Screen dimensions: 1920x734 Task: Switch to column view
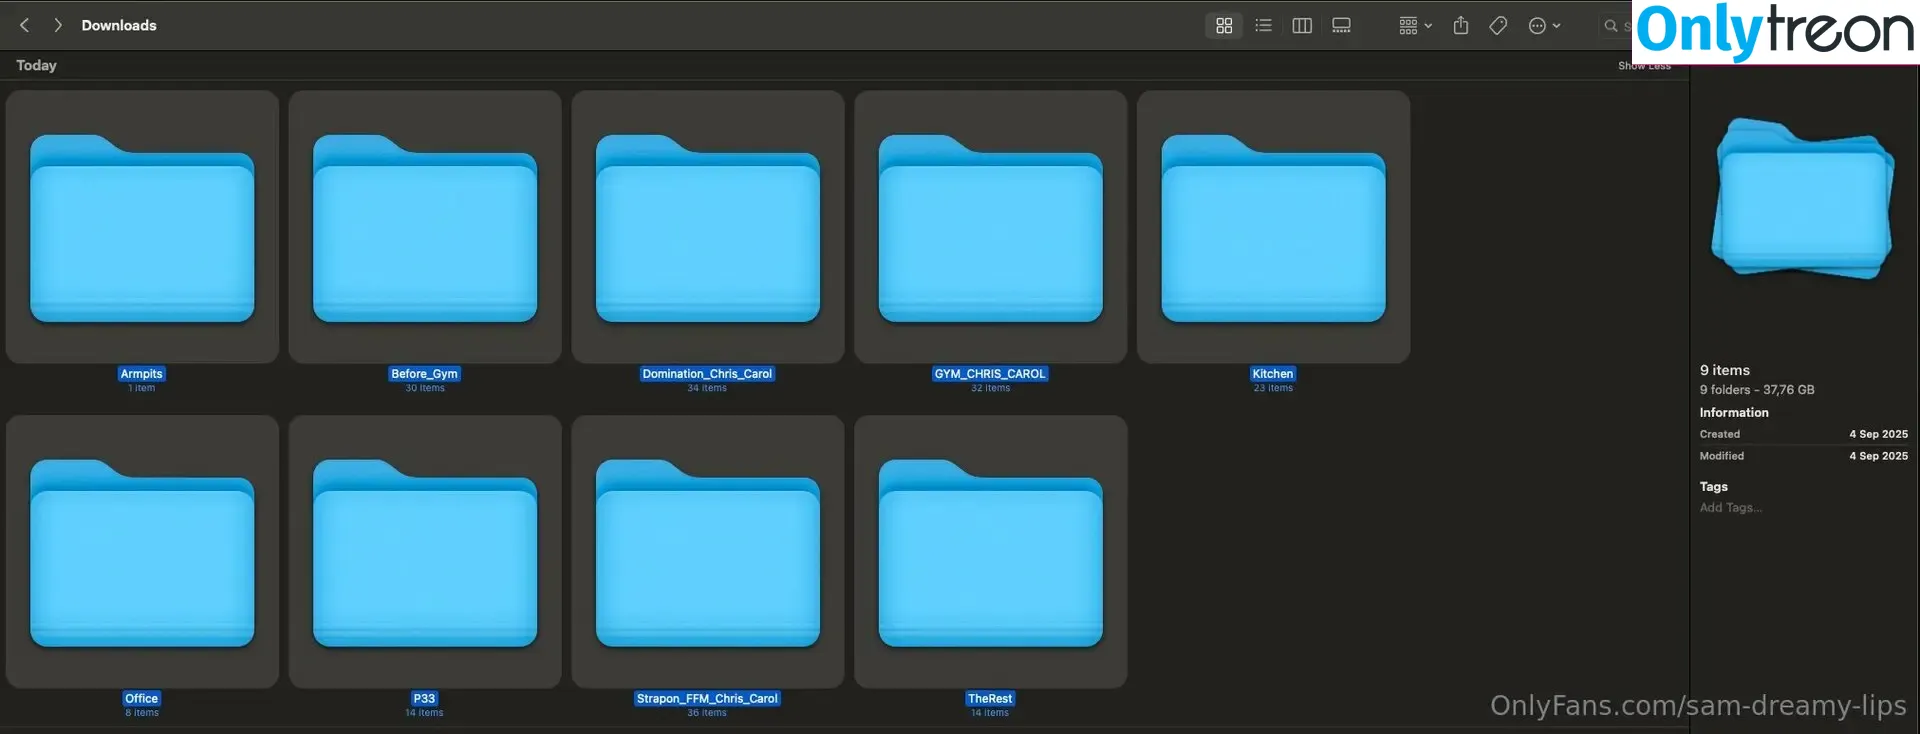(x=1302, y=26)
